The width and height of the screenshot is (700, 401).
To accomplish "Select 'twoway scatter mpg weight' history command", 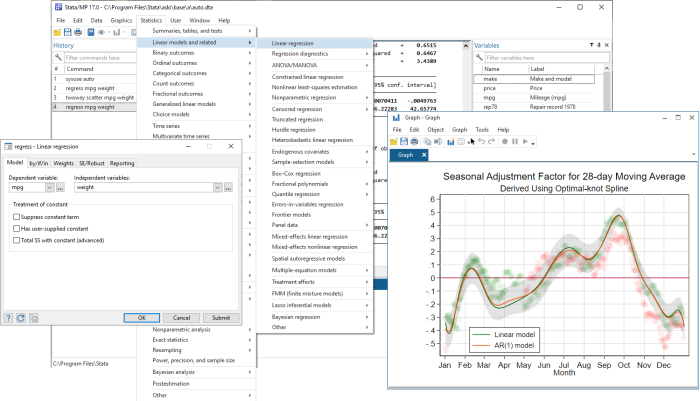I will click(x=95, y=97).
